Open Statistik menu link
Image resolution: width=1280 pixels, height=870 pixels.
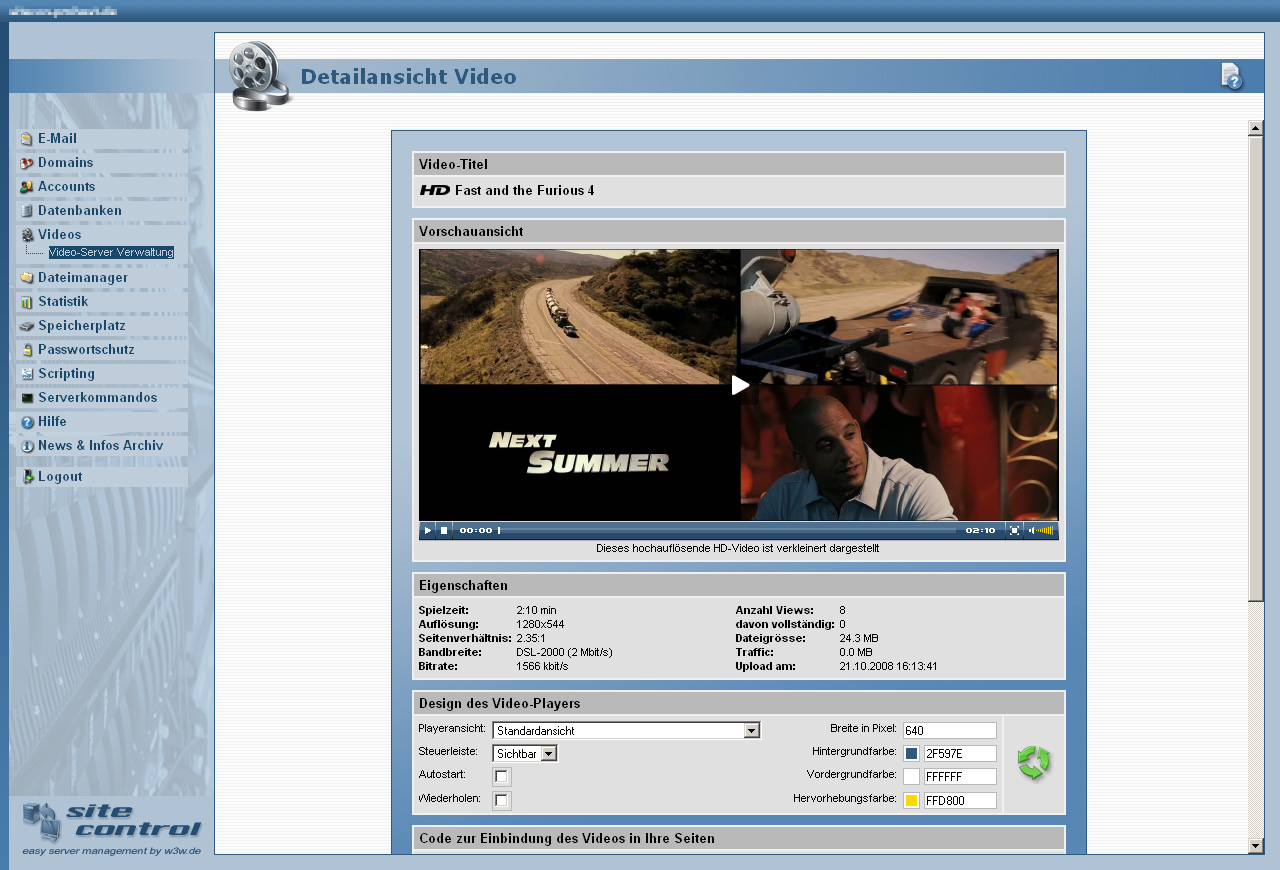pos(63,302)
